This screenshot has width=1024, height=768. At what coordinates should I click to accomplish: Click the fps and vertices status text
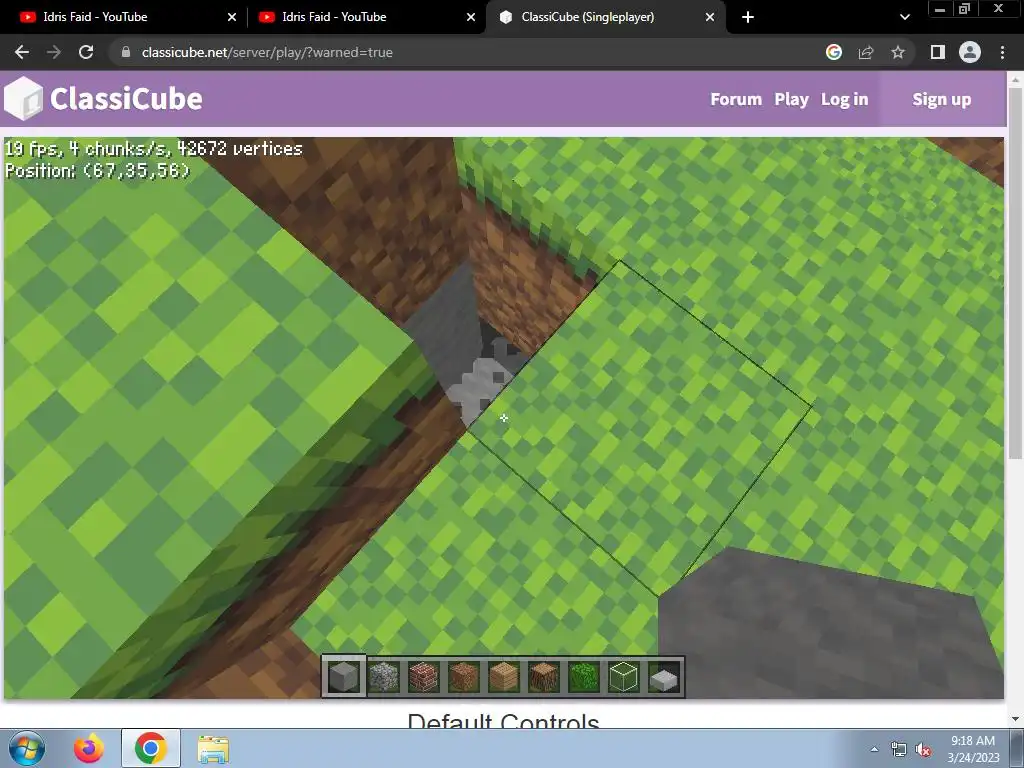tap(153, 149)
